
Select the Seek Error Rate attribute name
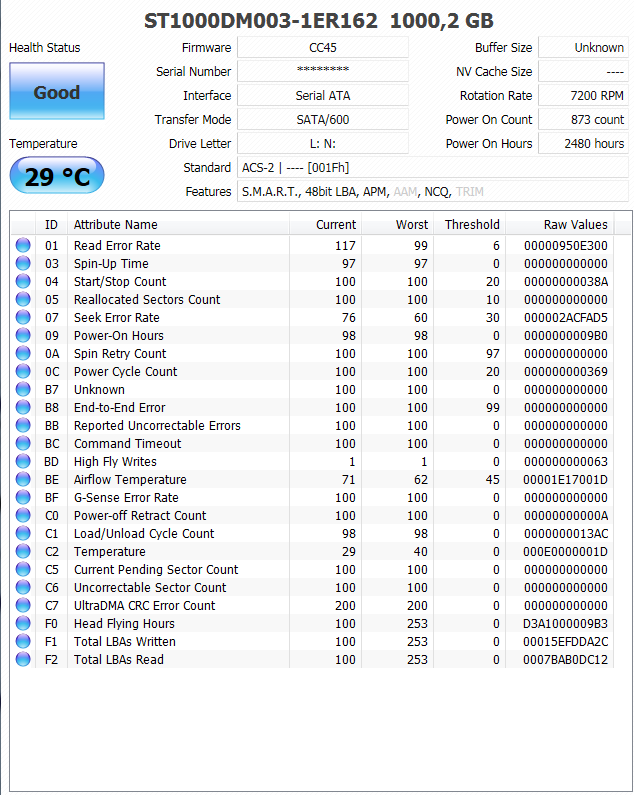tap(117, 317)
